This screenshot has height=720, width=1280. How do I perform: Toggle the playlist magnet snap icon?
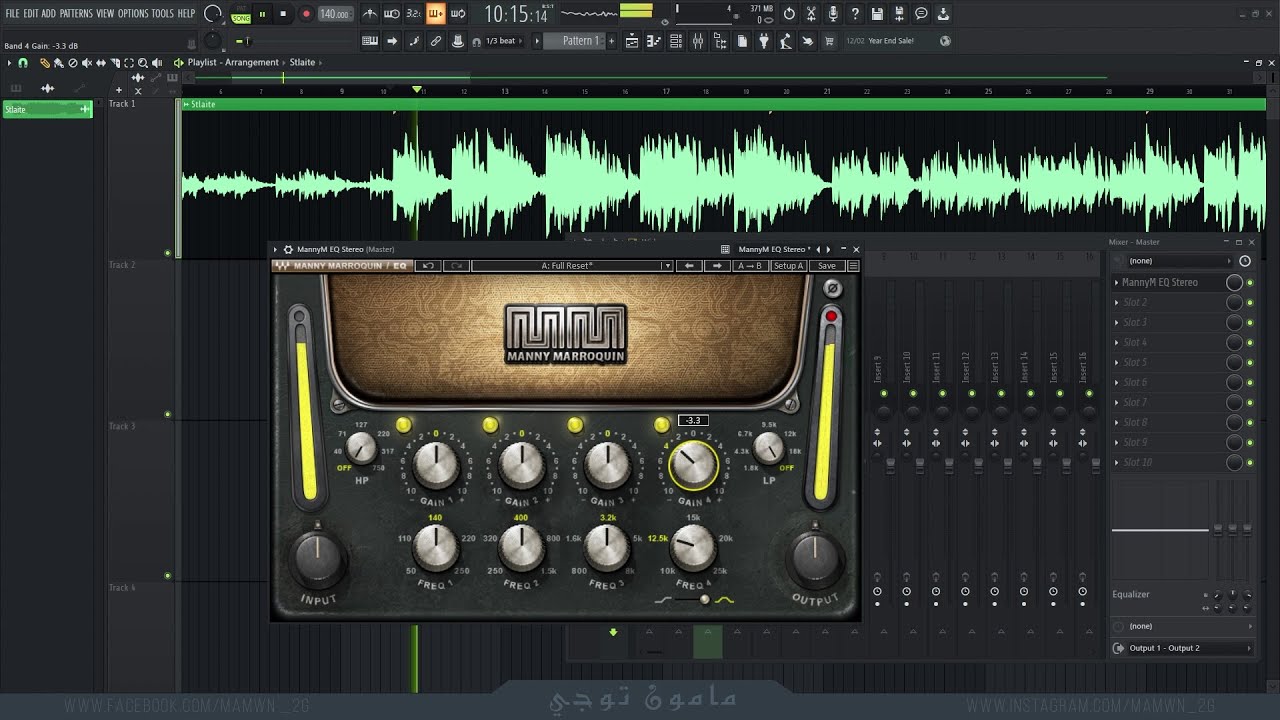22,62
